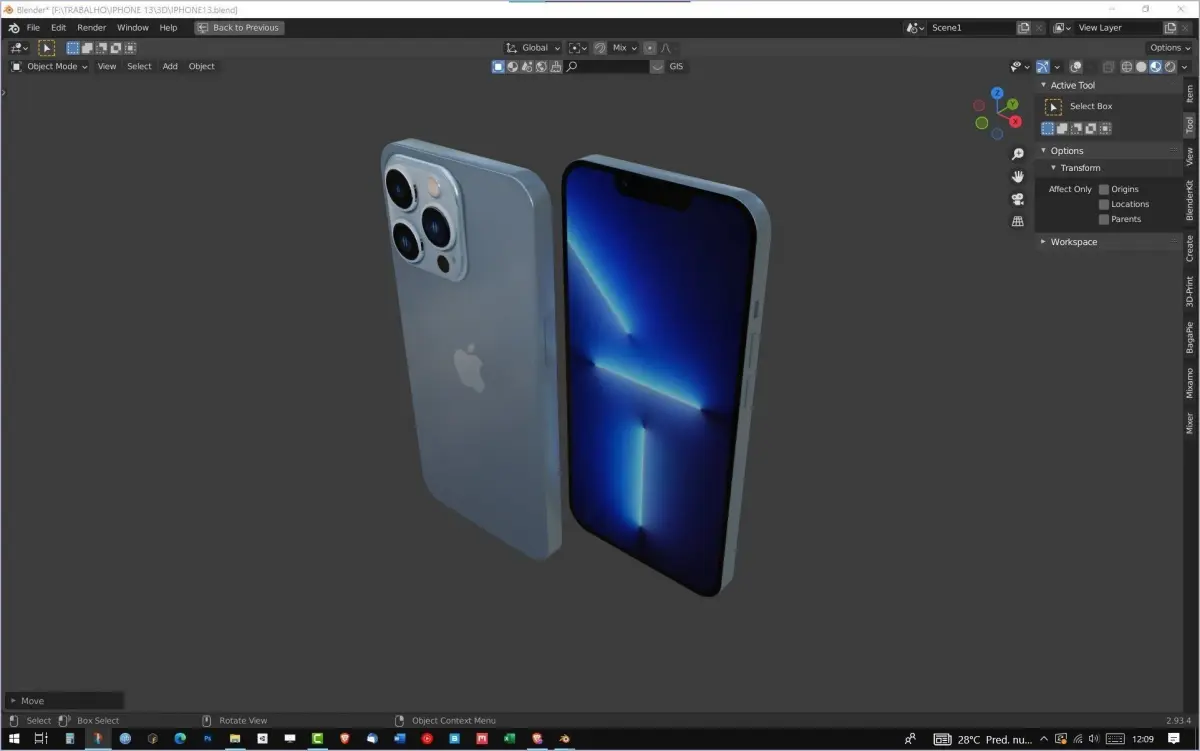Toggle perspective/orthographic grid icon
This screenshot has width=1200, height=751.
click(1018, 221)
